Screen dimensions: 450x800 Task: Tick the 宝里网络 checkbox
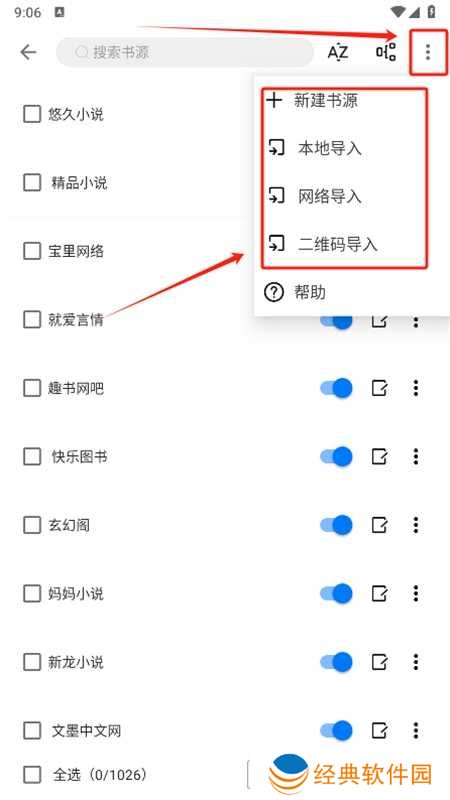(x=32, y=252)
